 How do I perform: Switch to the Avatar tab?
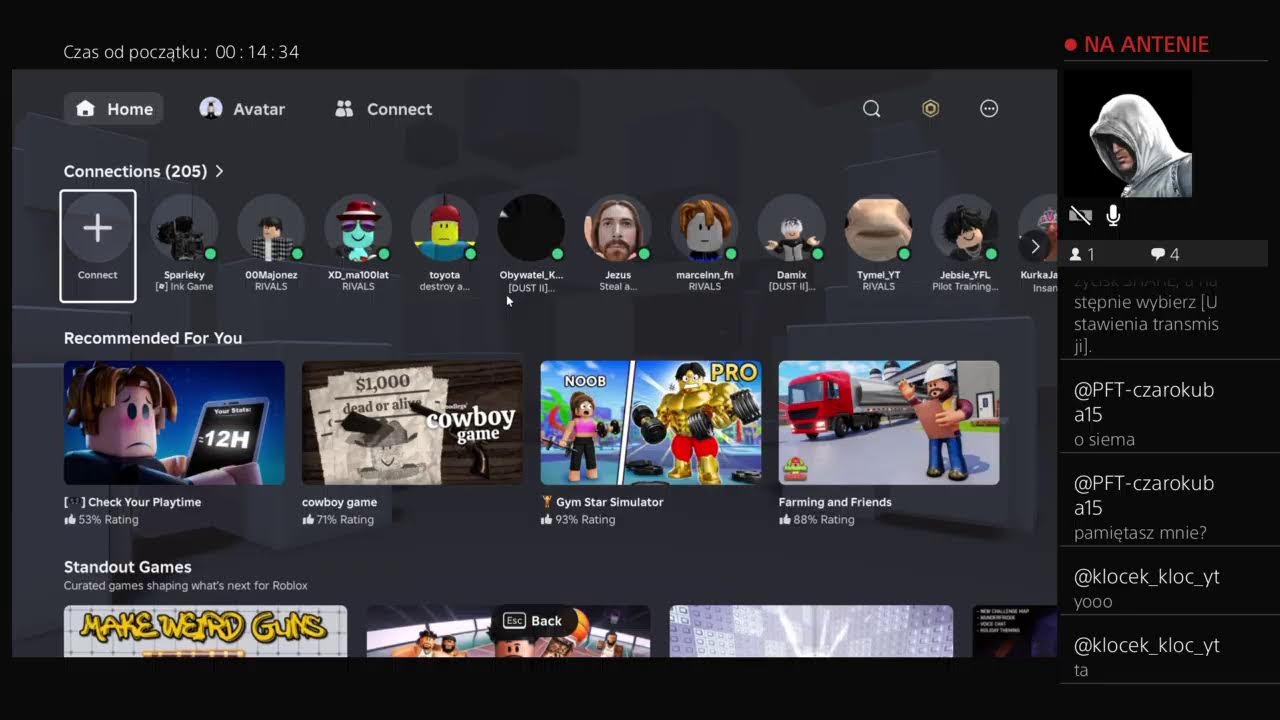tap(242, 109)
